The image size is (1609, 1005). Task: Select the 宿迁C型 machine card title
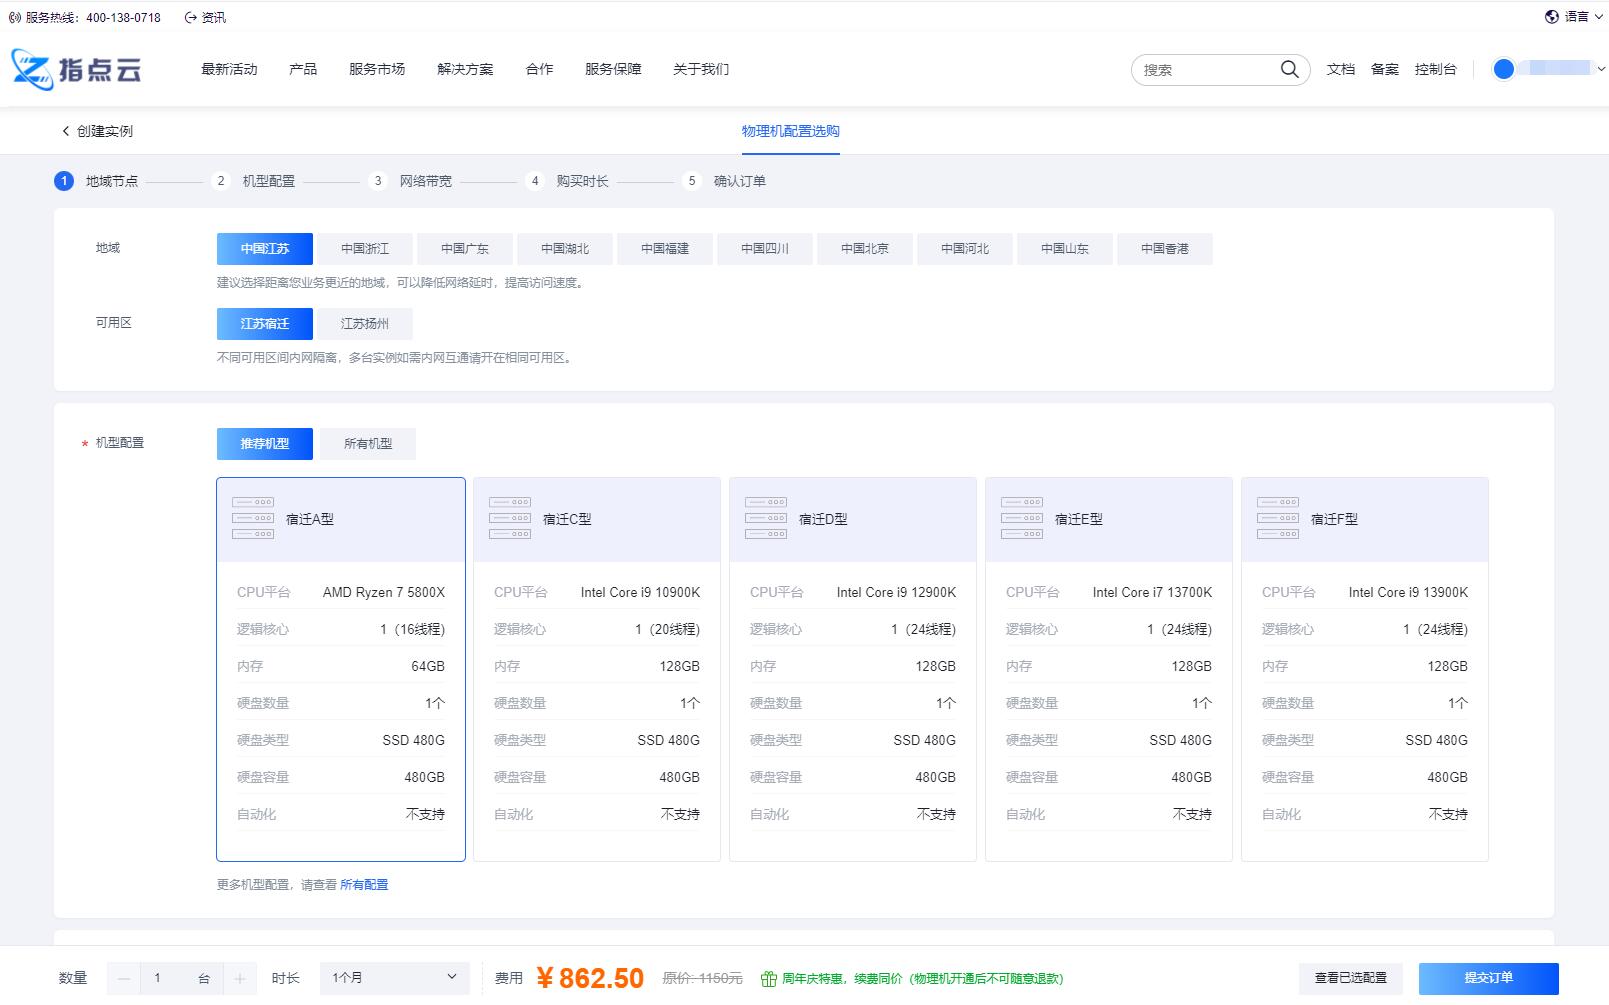click(x=567, y=519)
